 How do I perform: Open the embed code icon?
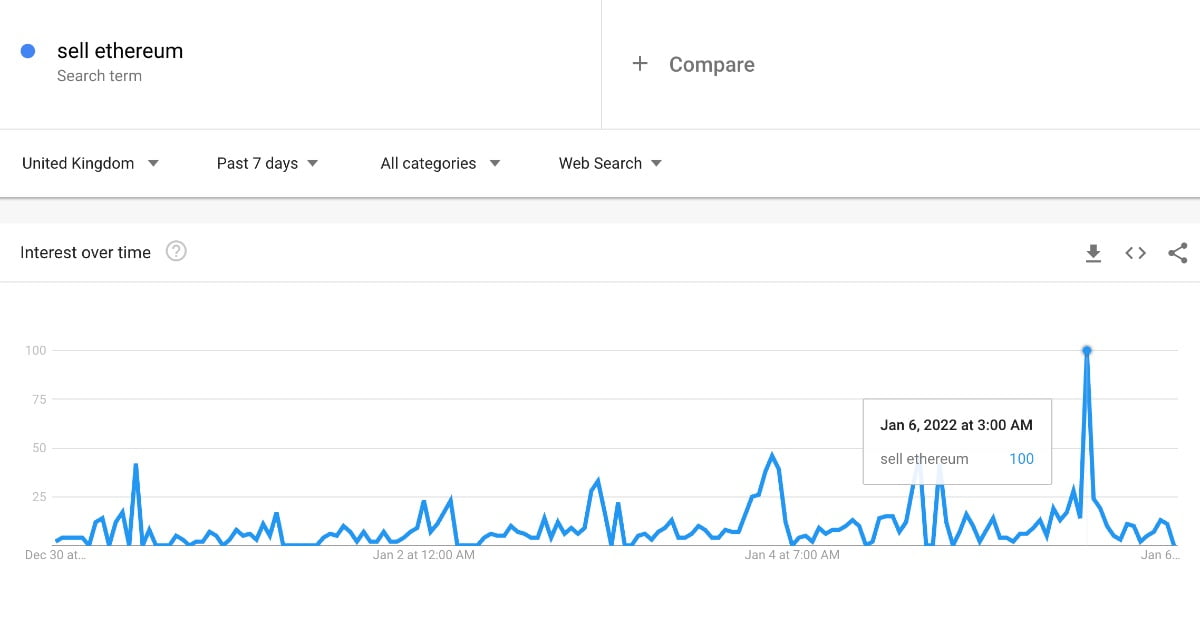pos(1135,253)
